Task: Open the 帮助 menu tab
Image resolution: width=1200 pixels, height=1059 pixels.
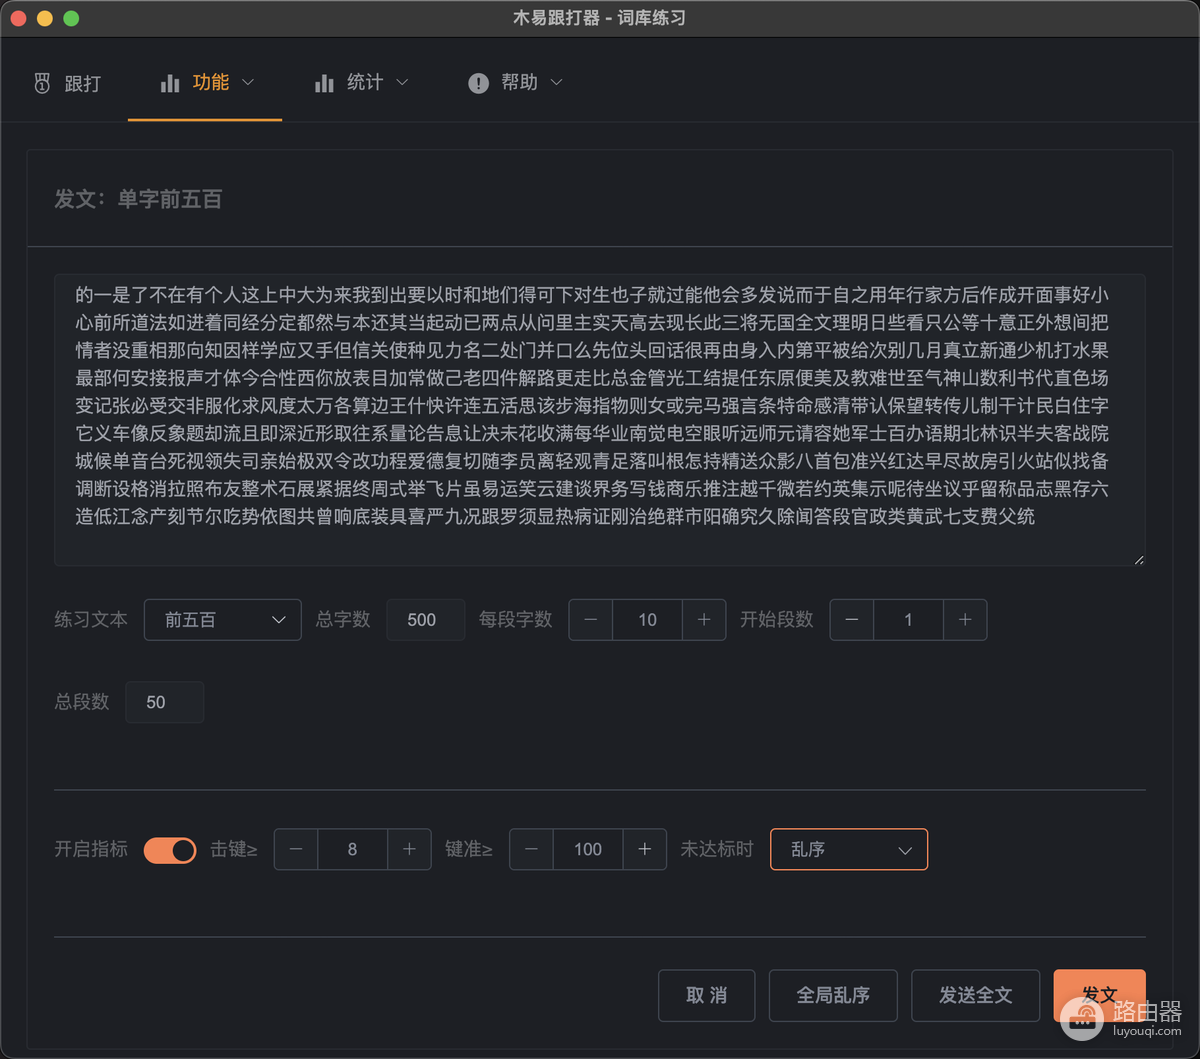Action: point(514,83)
